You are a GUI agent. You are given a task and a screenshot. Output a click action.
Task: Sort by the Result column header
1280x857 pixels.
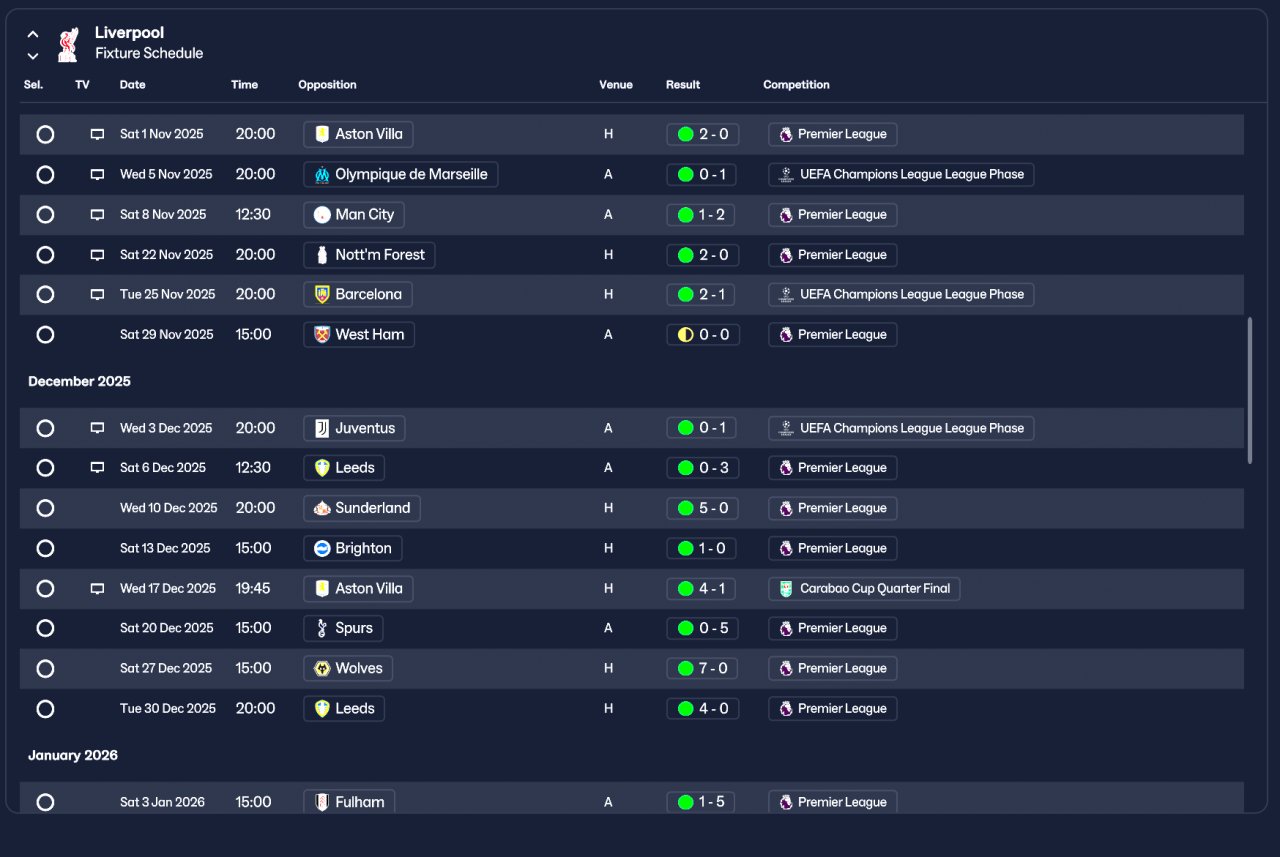click(x=683, y=85)
